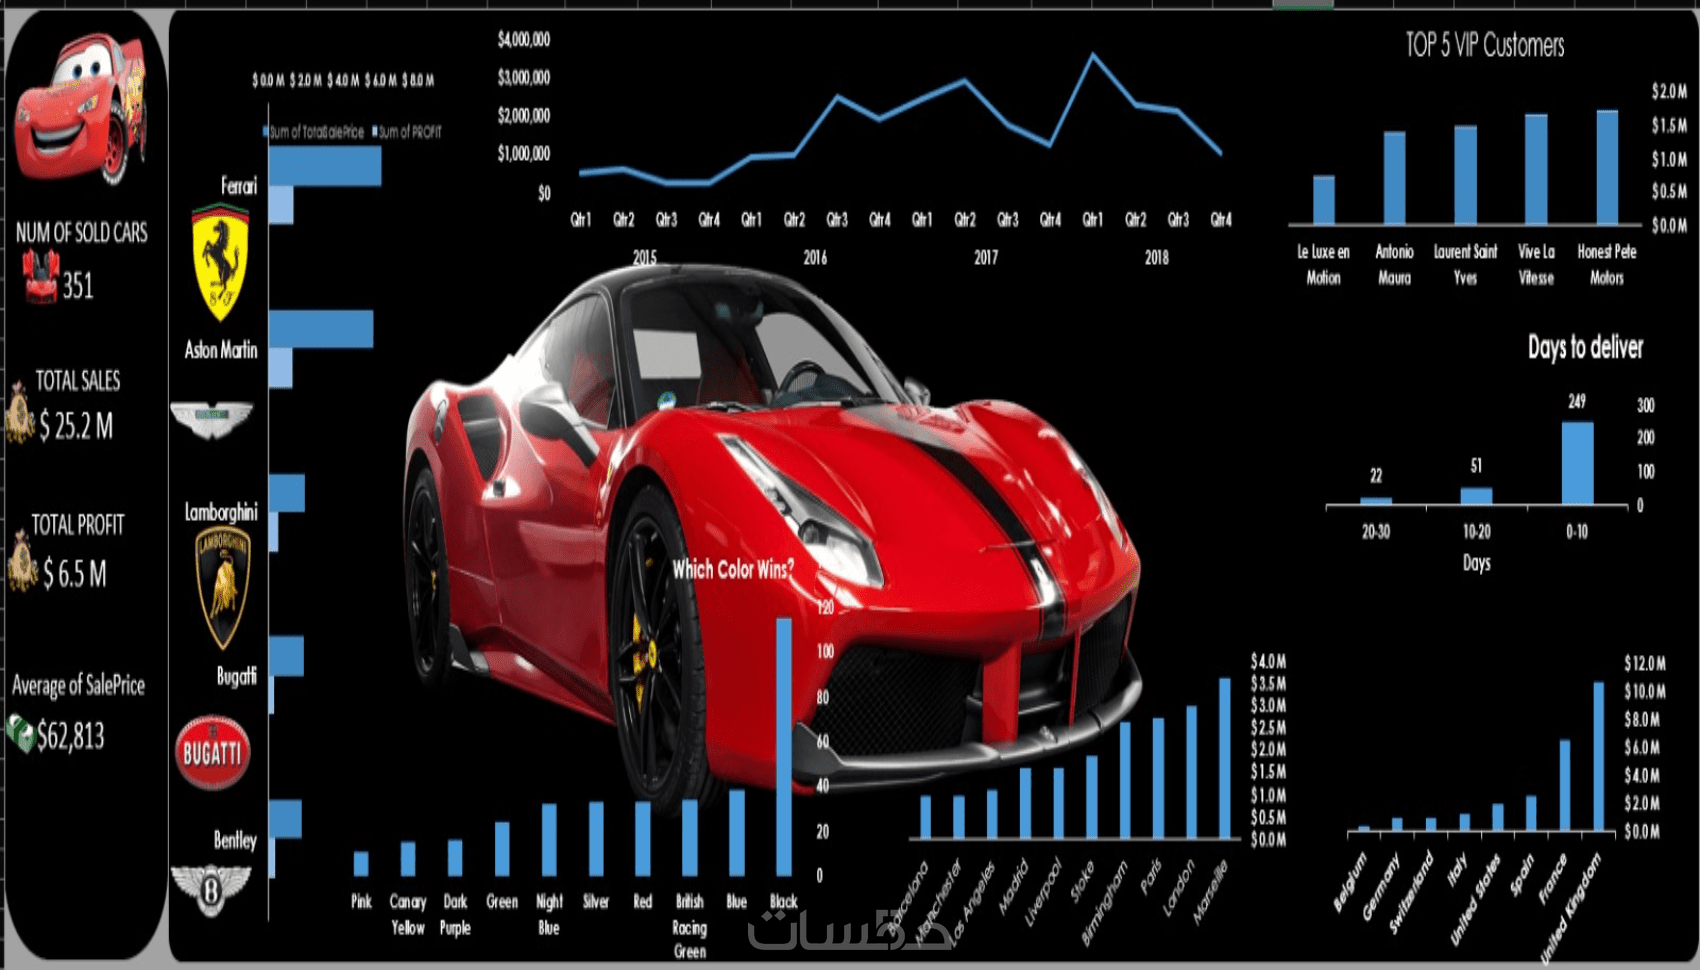
Task: Select Aston Martin's total sale price bar
Action: tap(321, 329)
